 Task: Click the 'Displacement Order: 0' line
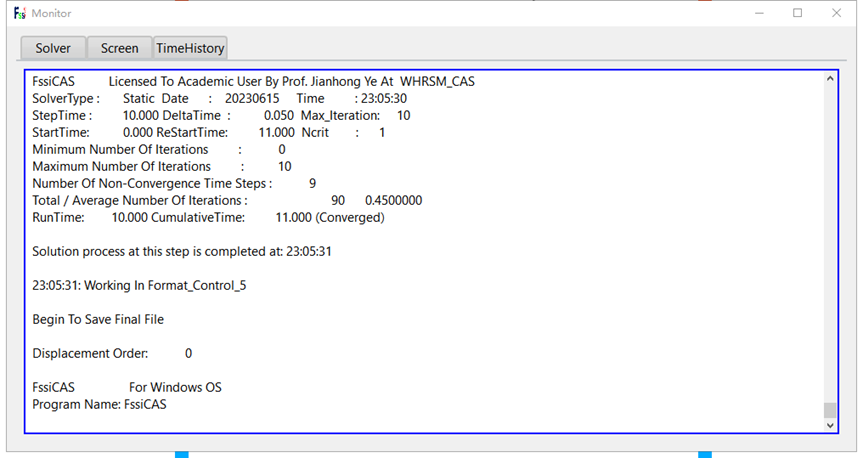[x=112, y=353]
